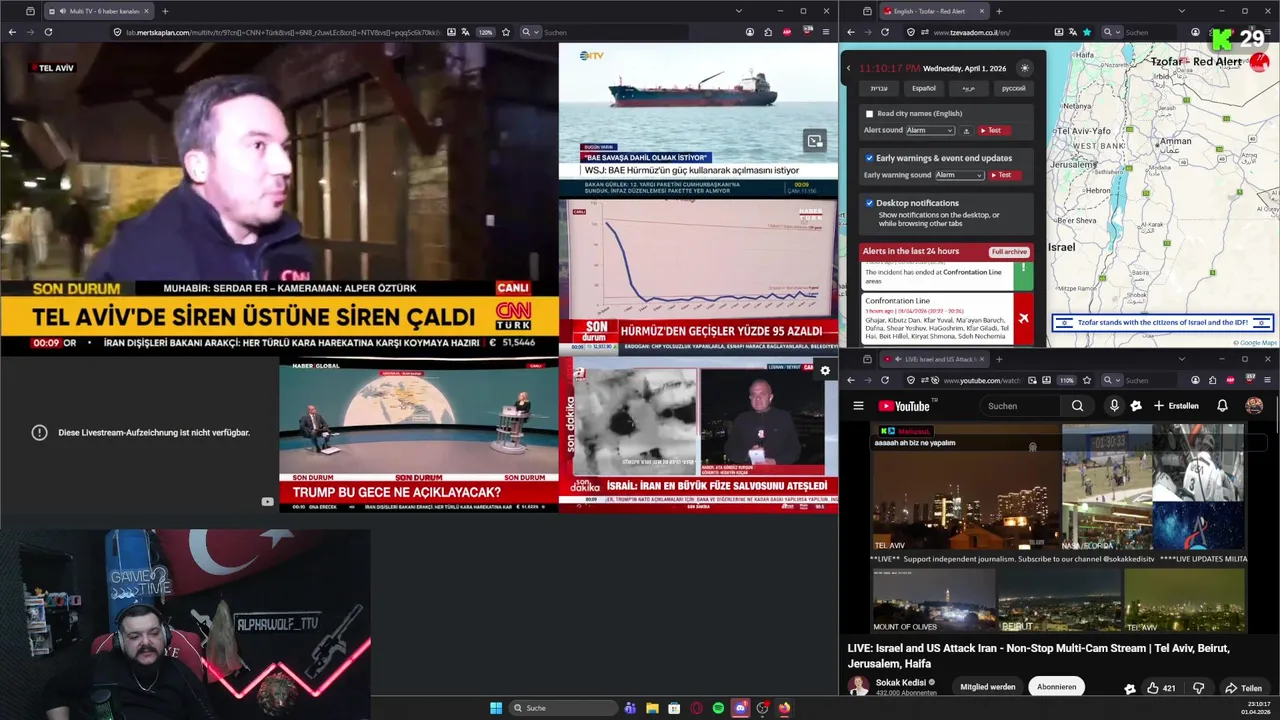Click the CNN Türk Tel Aviv stream

coord(279,200)
